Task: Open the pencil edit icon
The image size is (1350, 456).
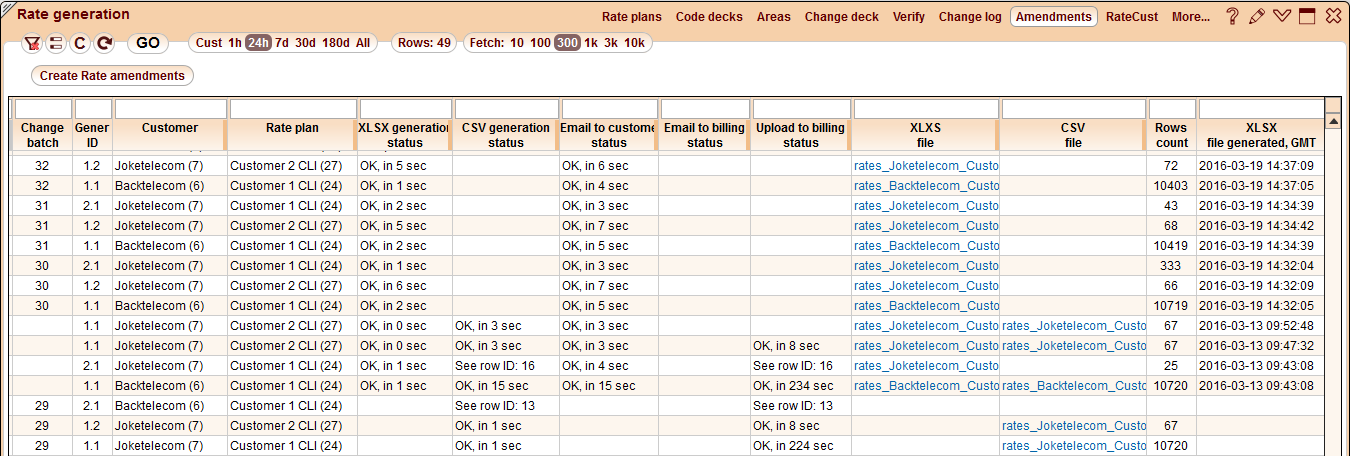Action: pyautogui.click(x=1257, y=16)
